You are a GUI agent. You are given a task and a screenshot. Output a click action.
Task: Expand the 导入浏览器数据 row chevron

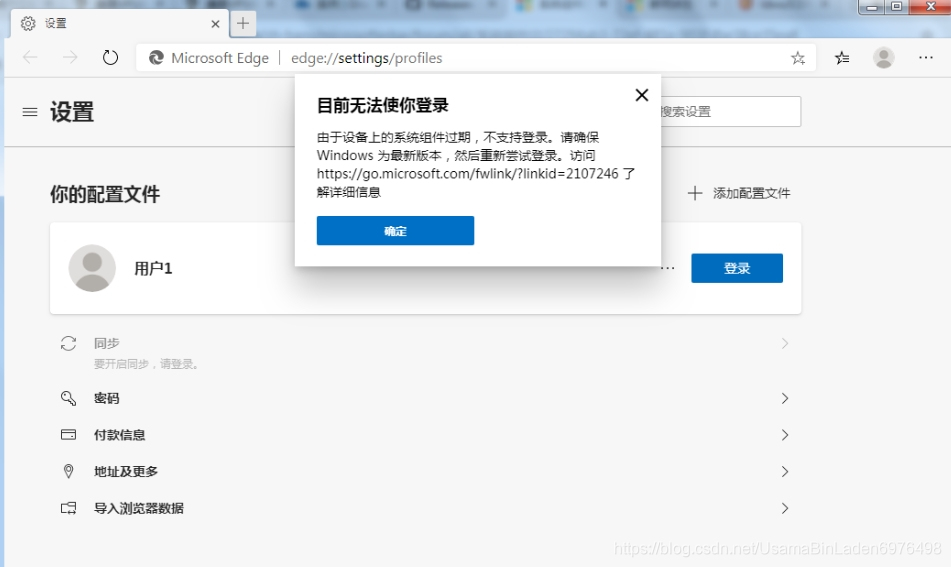785,508
